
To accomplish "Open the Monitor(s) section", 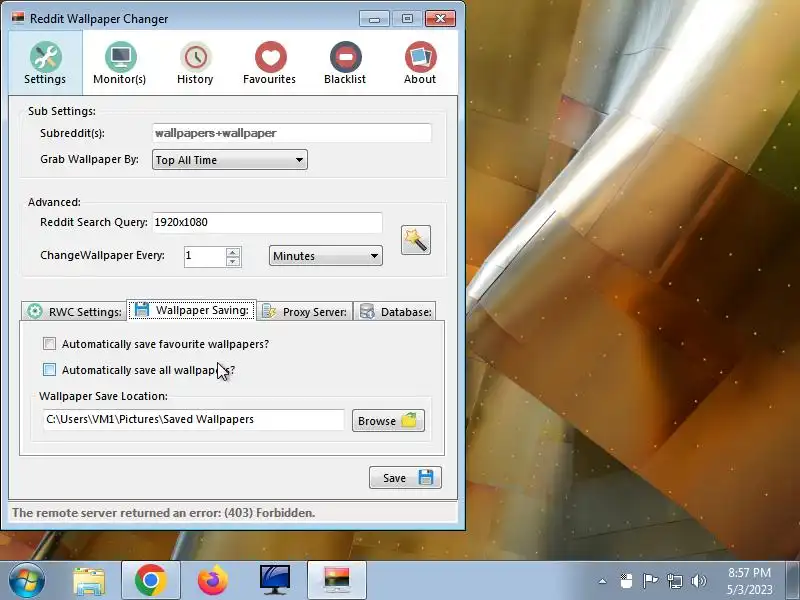I will [x=120, y=63].
